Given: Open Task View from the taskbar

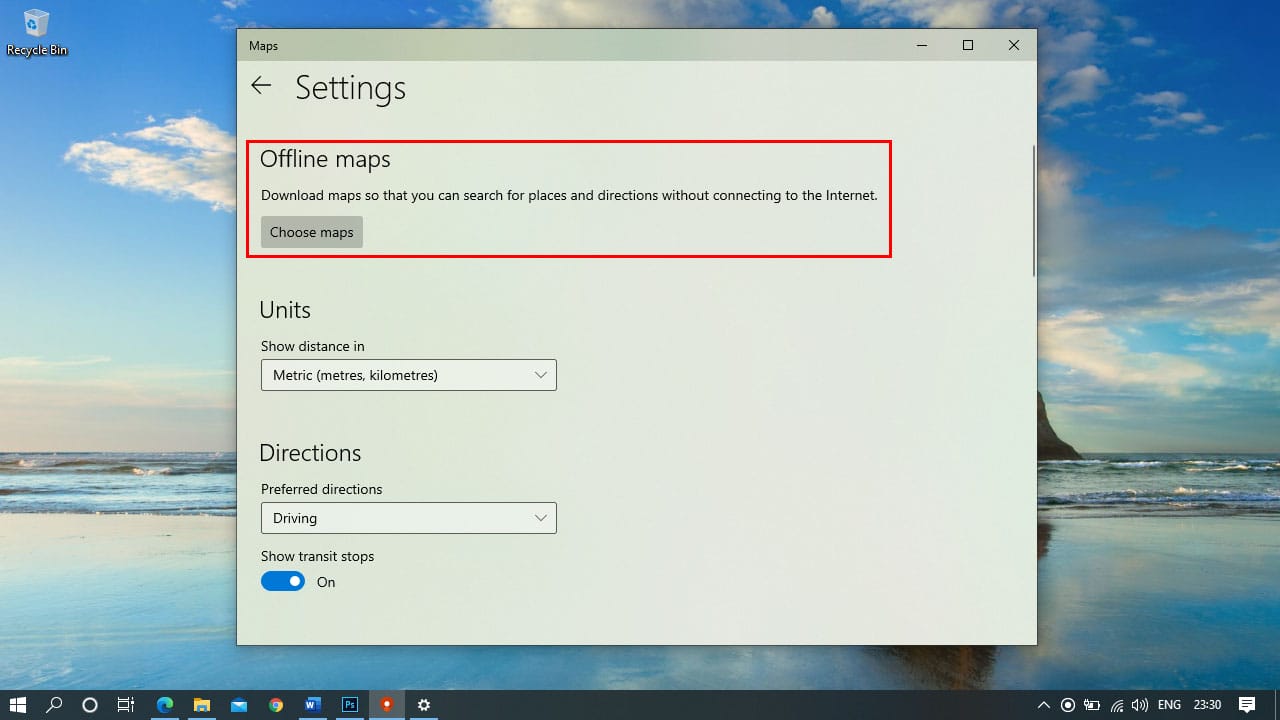Looking at the screenshot, I should pos(126,705).
